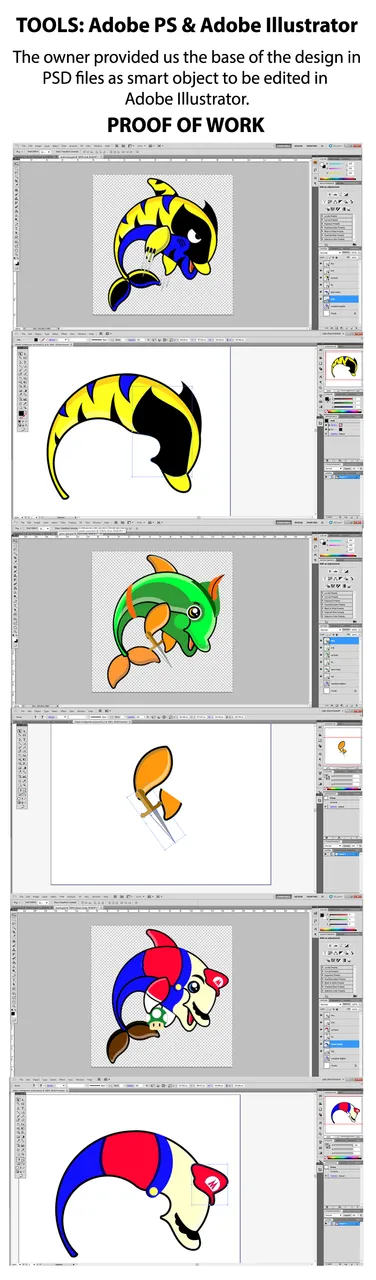Pick from color spectrum bar in yellow body Illustrator window
This screenshot has width=376, height=1280.
click(x=344, y=411)
